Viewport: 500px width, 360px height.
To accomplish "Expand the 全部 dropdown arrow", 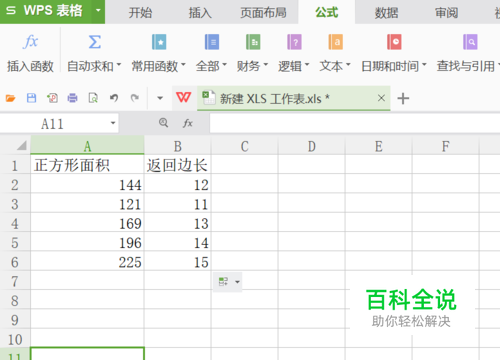I will [x=224, y=64].
